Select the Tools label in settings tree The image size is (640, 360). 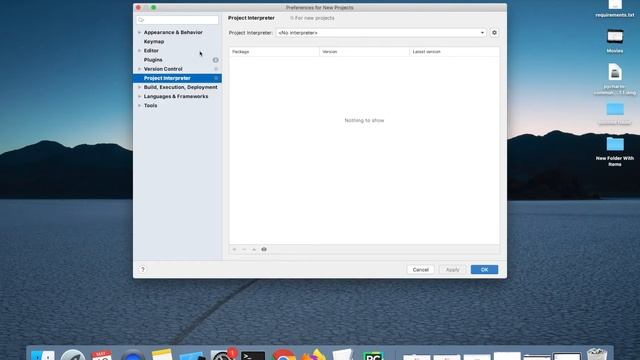coord(150,105)
